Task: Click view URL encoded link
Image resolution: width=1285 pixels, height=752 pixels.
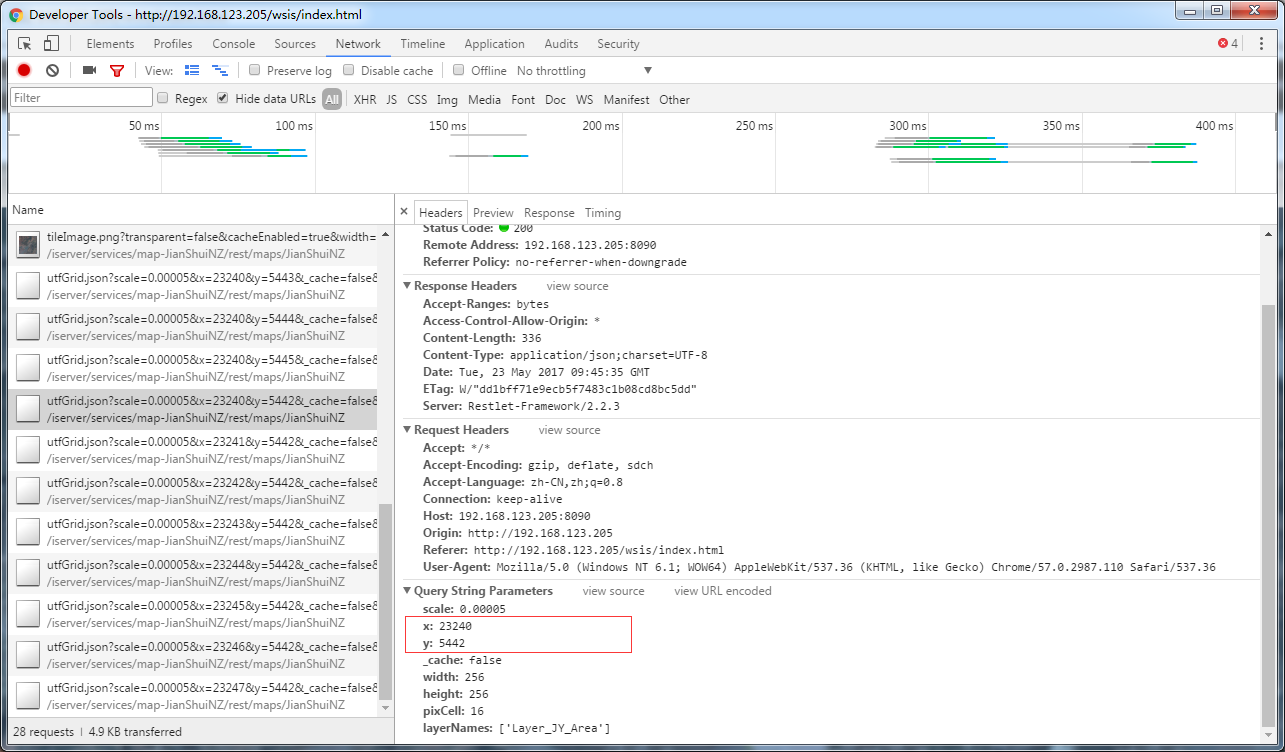Action: pos(722,591)
